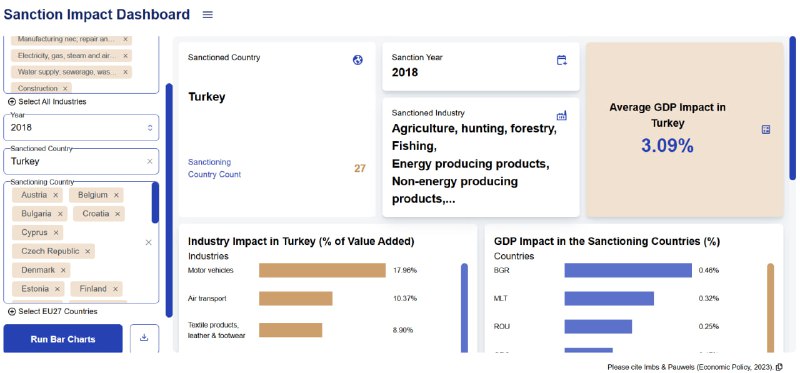800x373 pixels.
Task: Click the Motor vehicles bar in Industry Impact chart
Action: coord(322,270)
